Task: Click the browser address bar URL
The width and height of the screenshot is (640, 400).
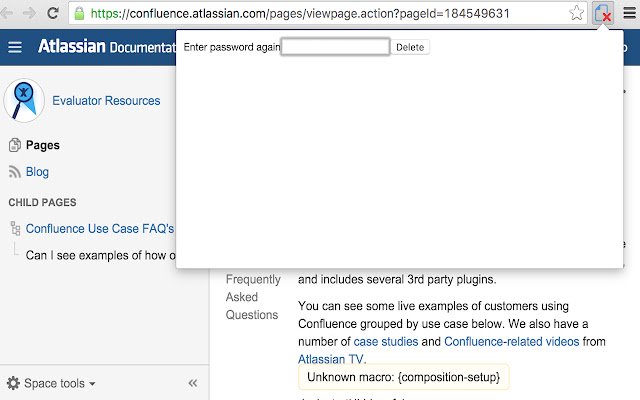Action: point(300,13)
